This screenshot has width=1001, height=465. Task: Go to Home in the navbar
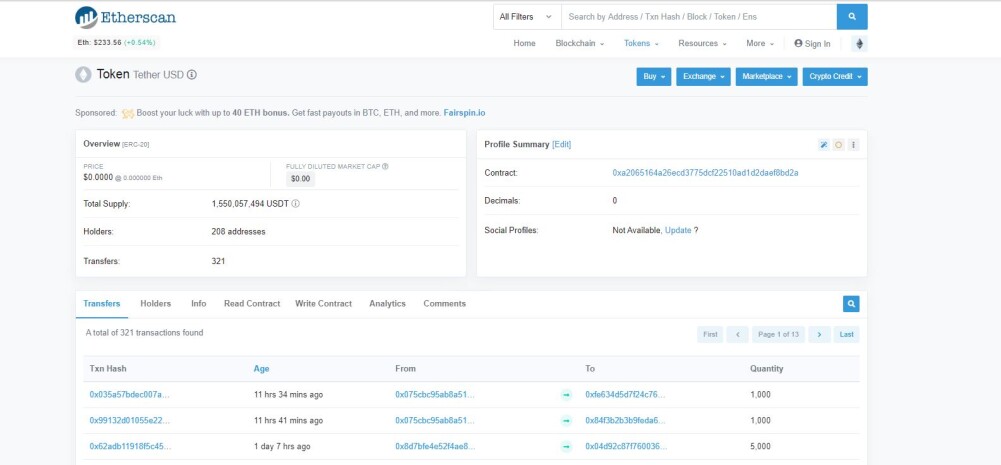[525, 43]
